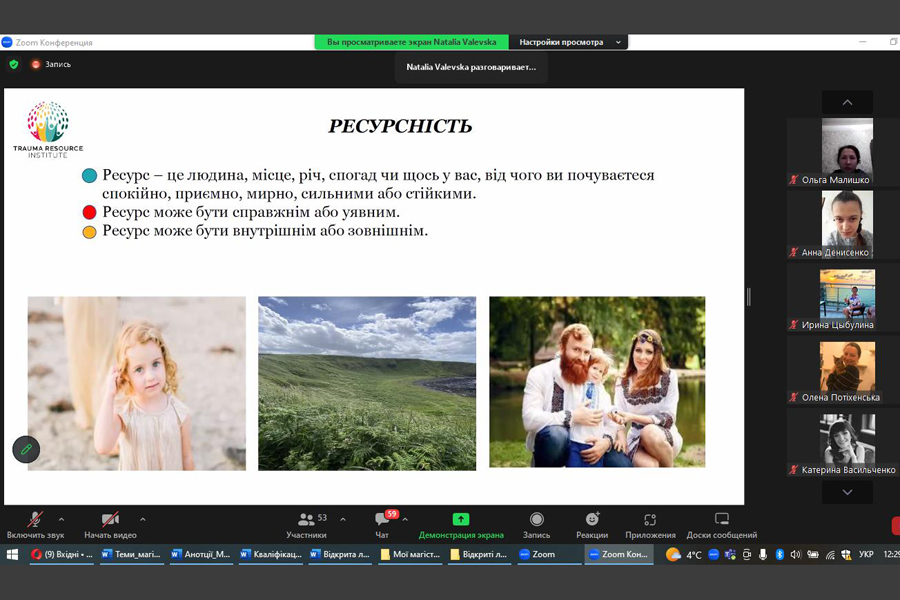This screenshot has height=600, width=900.
Task: Expand video options arrow next to camera
Action: (142, 519)
